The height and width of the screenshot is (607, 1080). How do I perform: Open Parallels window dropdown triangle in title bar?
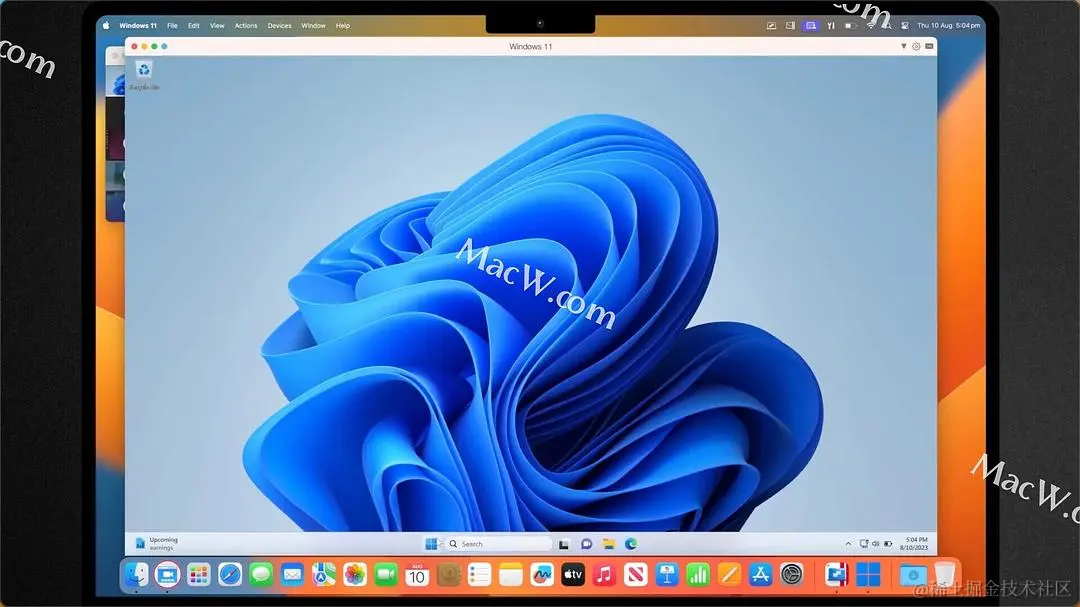[x=904, y=46]
